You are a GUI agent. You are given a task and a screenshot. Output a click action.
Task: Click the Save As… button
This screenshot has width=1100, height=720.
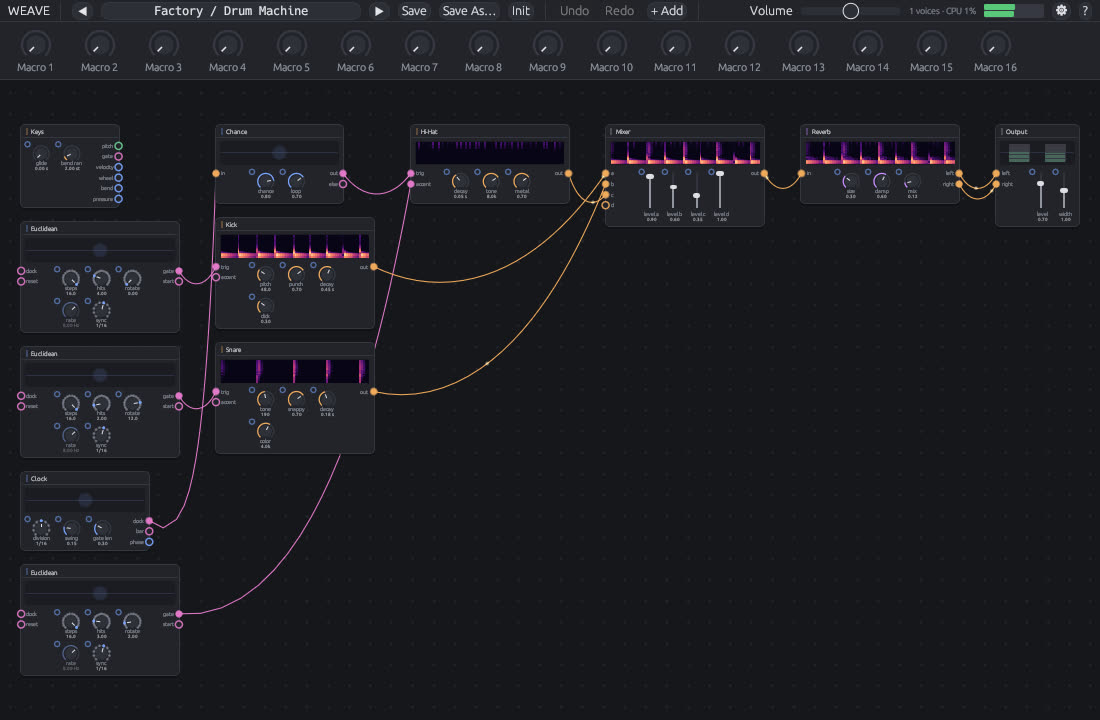point(469,11)
